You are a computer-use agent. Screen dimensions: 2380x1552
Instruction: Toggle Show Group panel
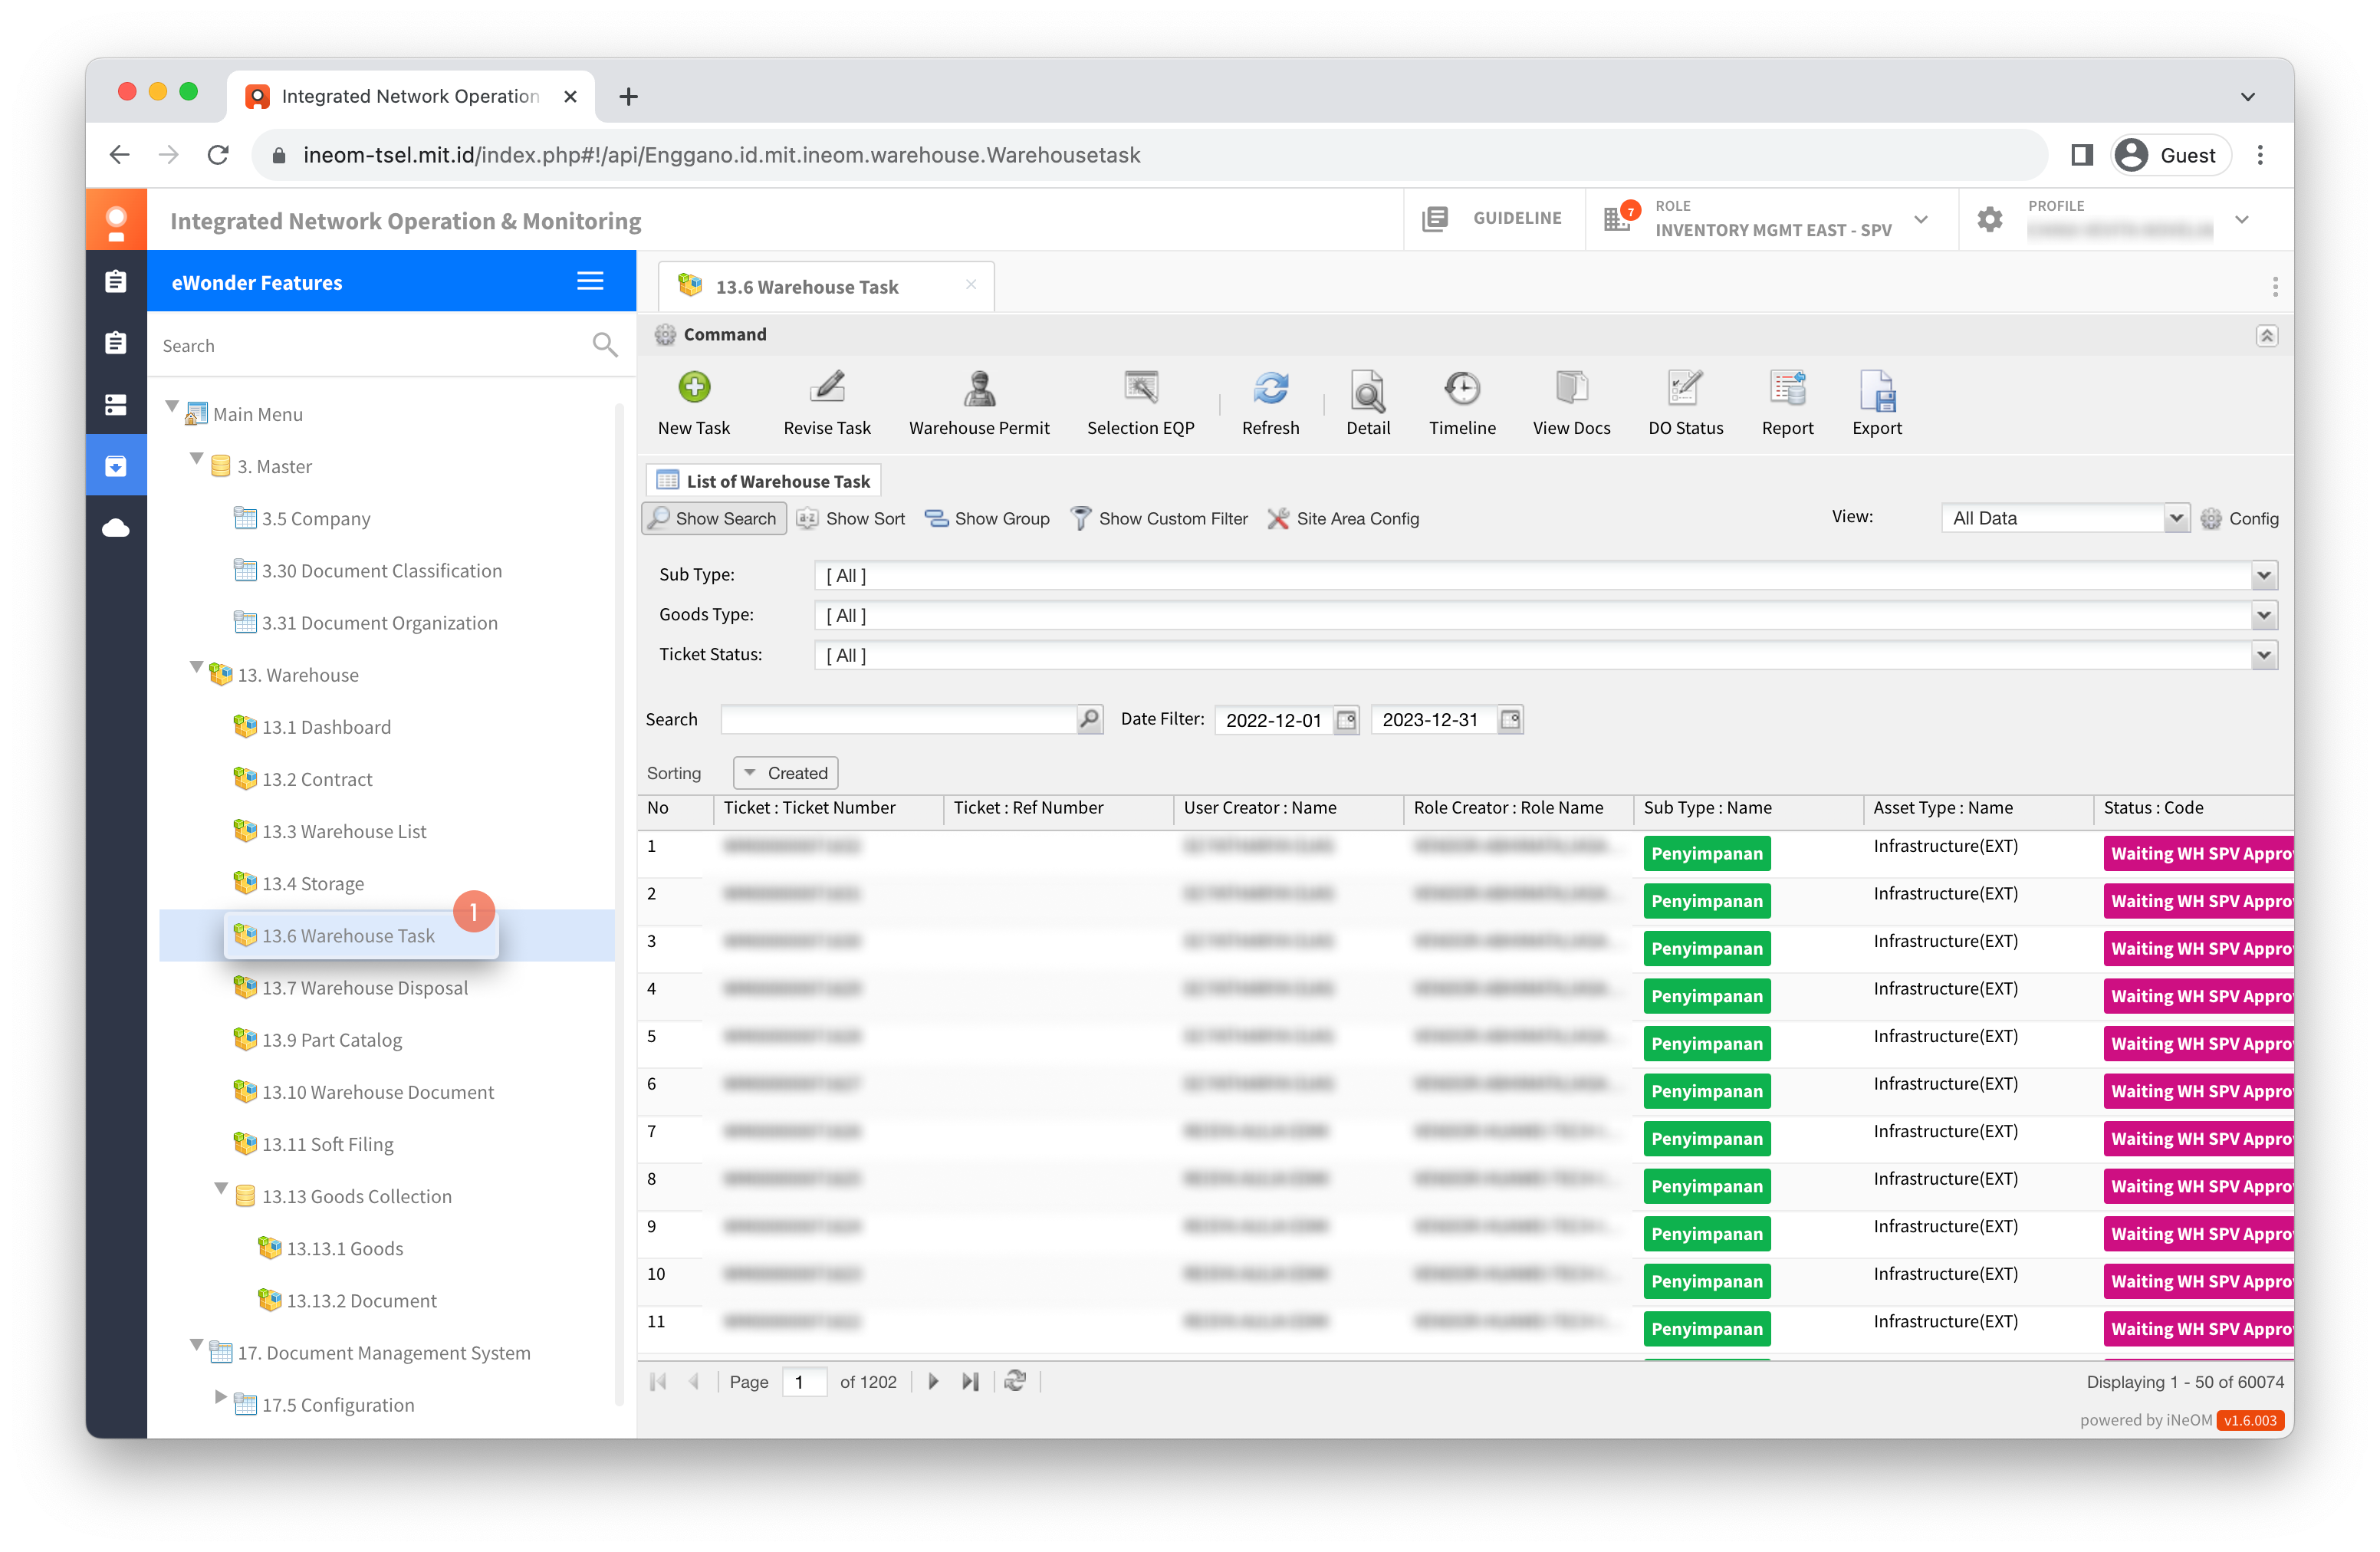tap(987, 519)
